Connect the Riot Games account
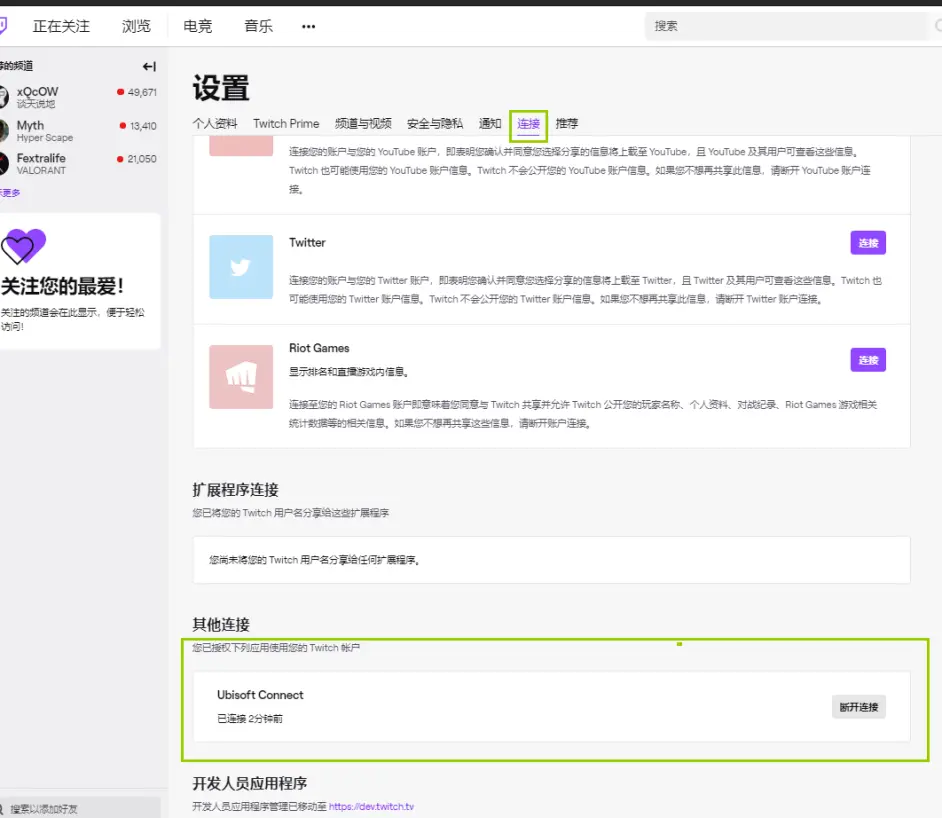This screenshot has height=818, width=942. (x=868, y=360)
